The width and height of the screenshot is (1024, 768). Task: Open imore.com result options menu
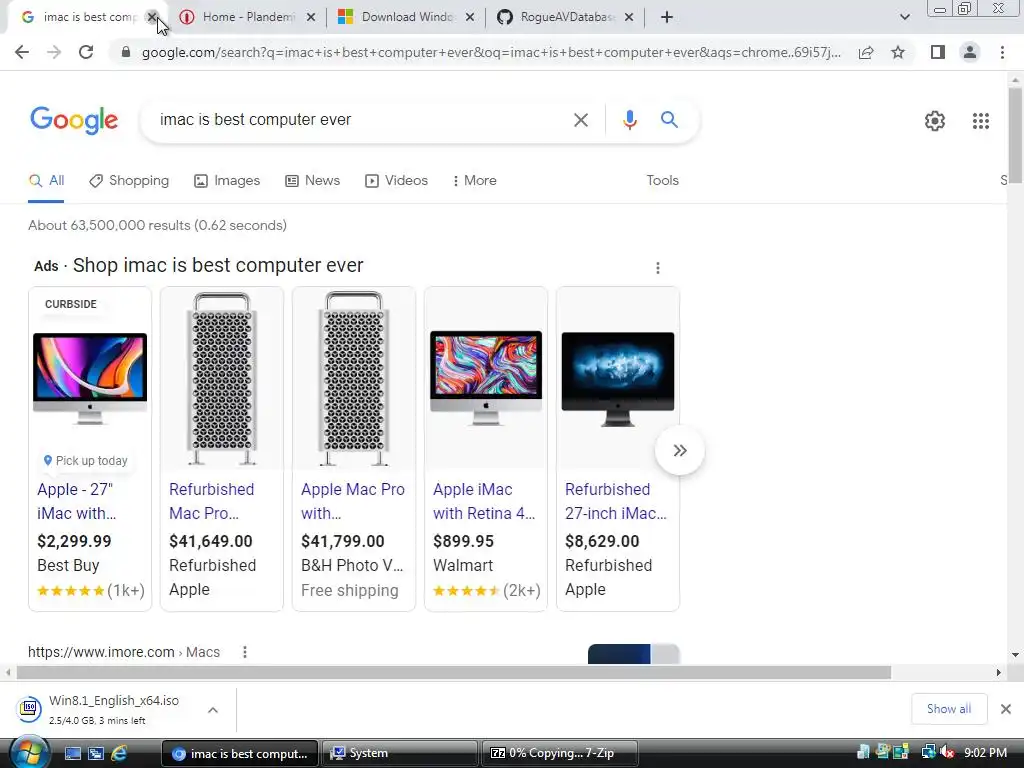[245, 652]
